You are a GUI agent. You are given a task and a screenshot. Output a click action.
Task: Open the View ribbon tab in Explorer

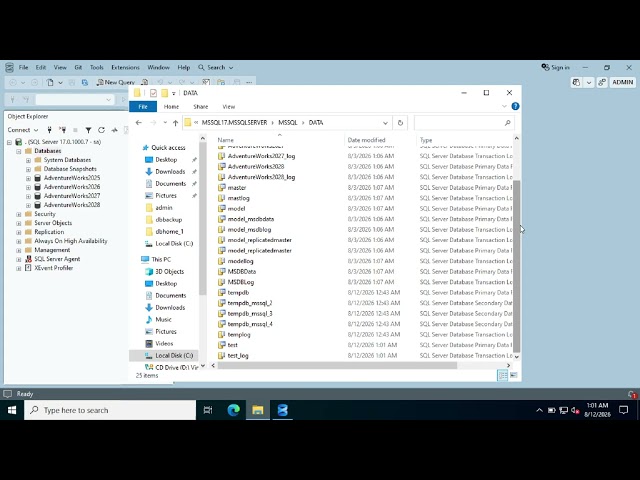tap(229, 107)
